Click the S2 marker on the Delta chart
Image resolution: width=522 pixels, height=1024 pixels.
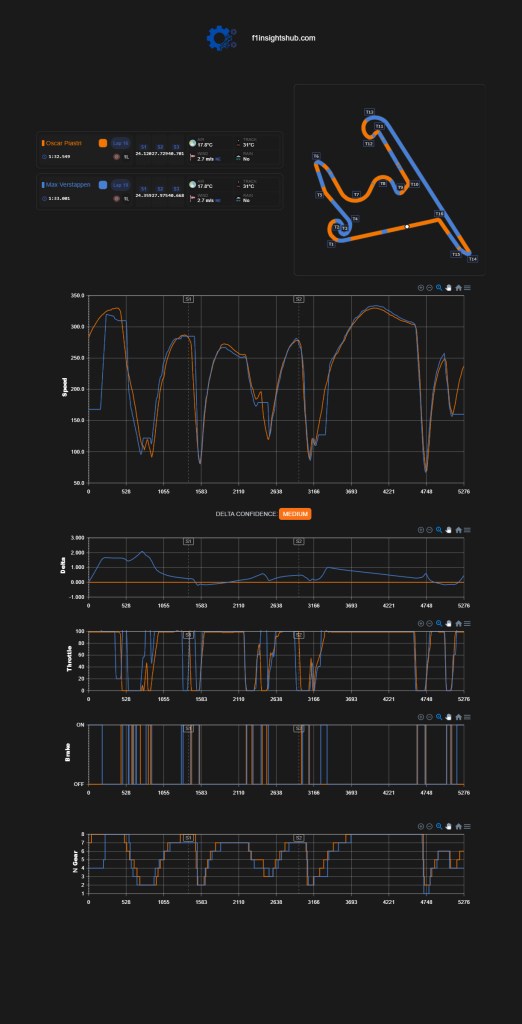299,541
